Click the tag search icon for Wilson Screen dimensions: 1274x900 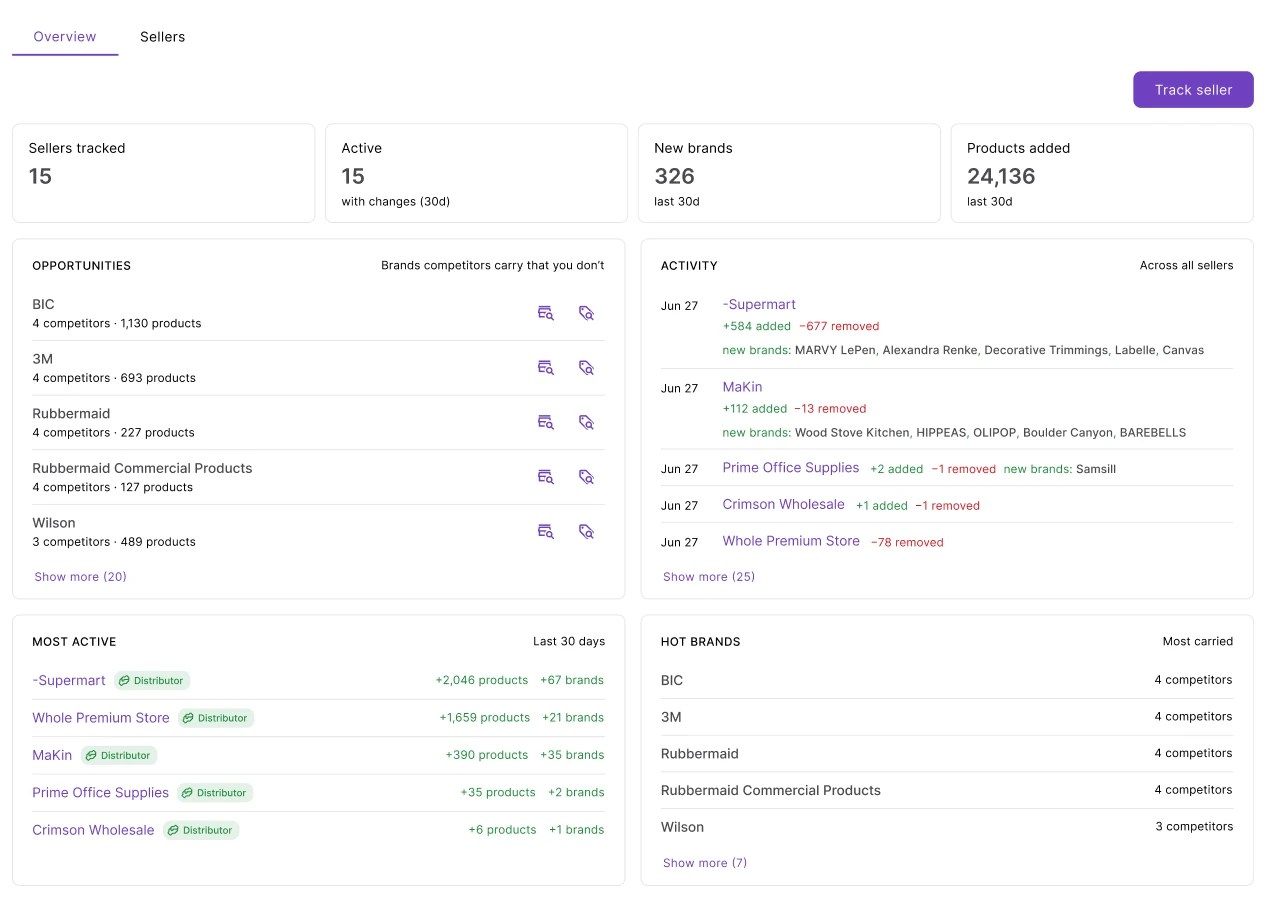[587, 531]
